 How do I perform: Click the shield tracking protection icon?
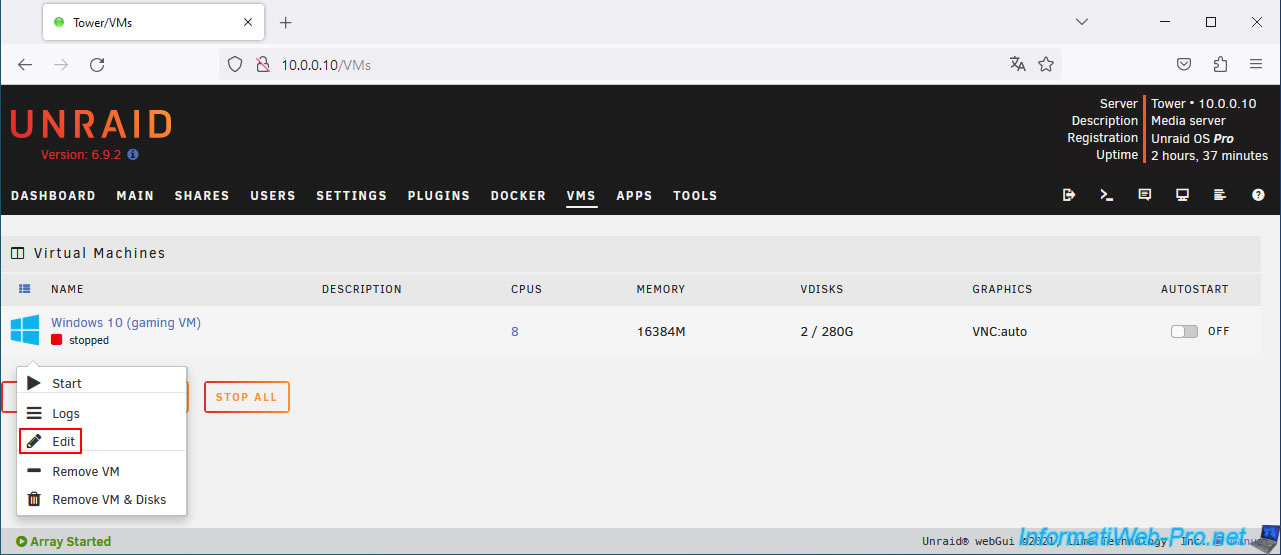click(235, 64)
